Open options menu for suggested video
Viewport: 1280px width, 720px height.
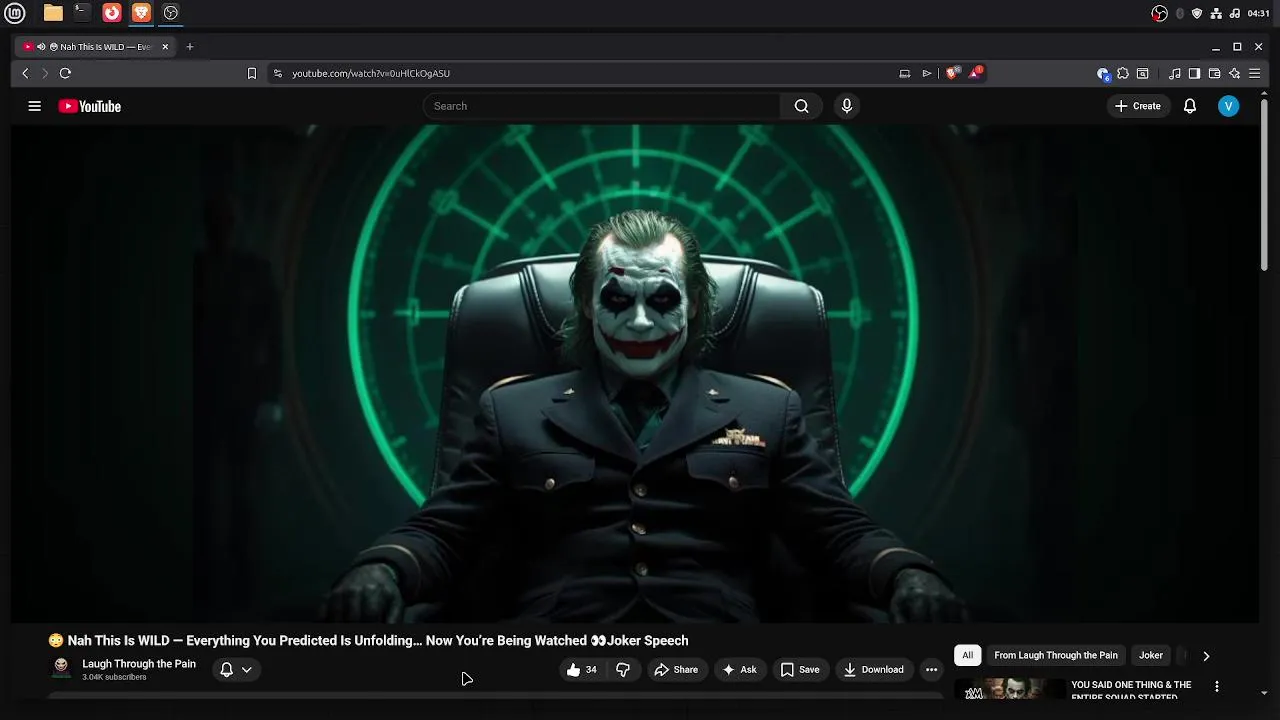pos(1217,686)
